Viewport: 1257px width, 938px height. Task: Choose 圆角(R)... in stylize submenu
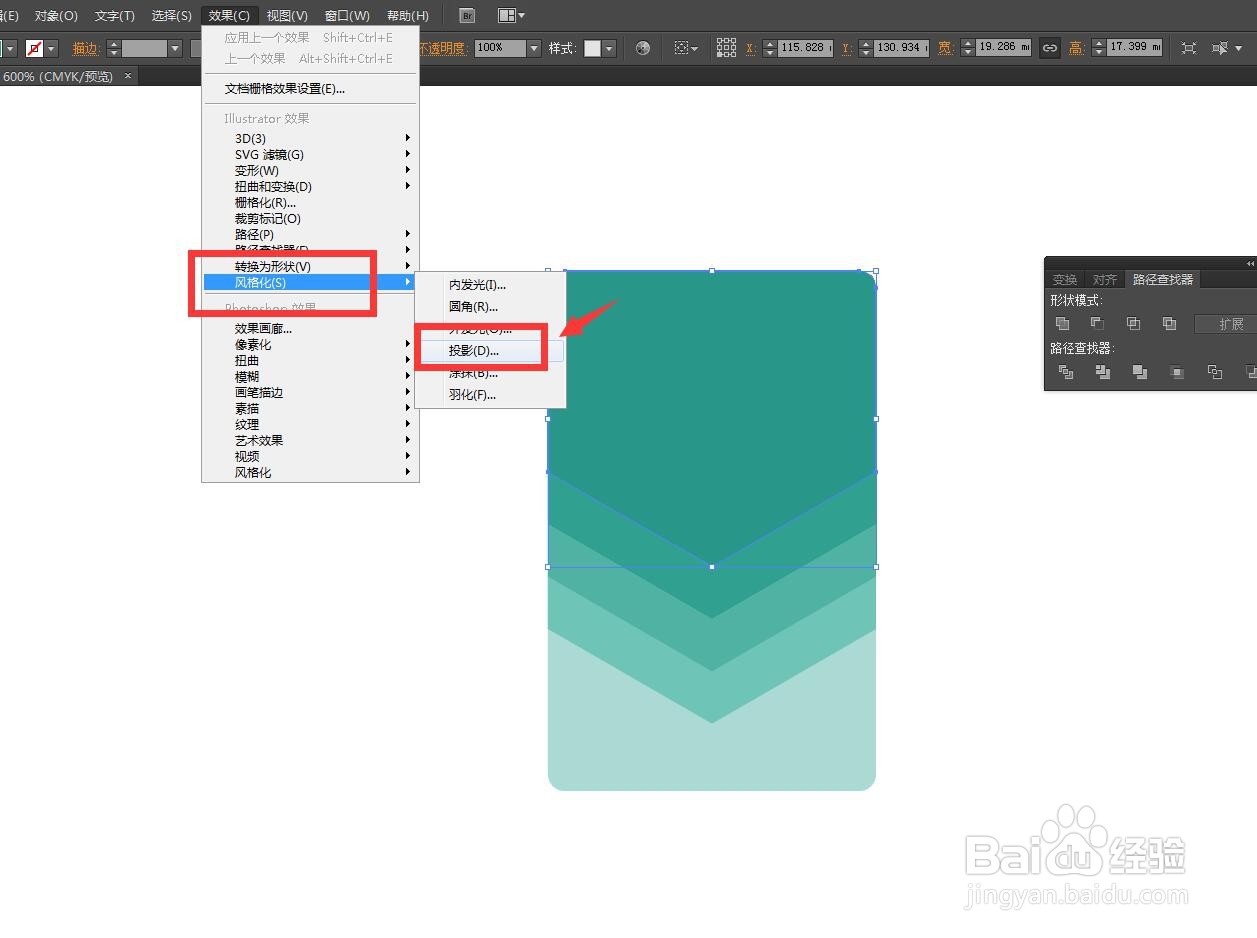[490, 307]
